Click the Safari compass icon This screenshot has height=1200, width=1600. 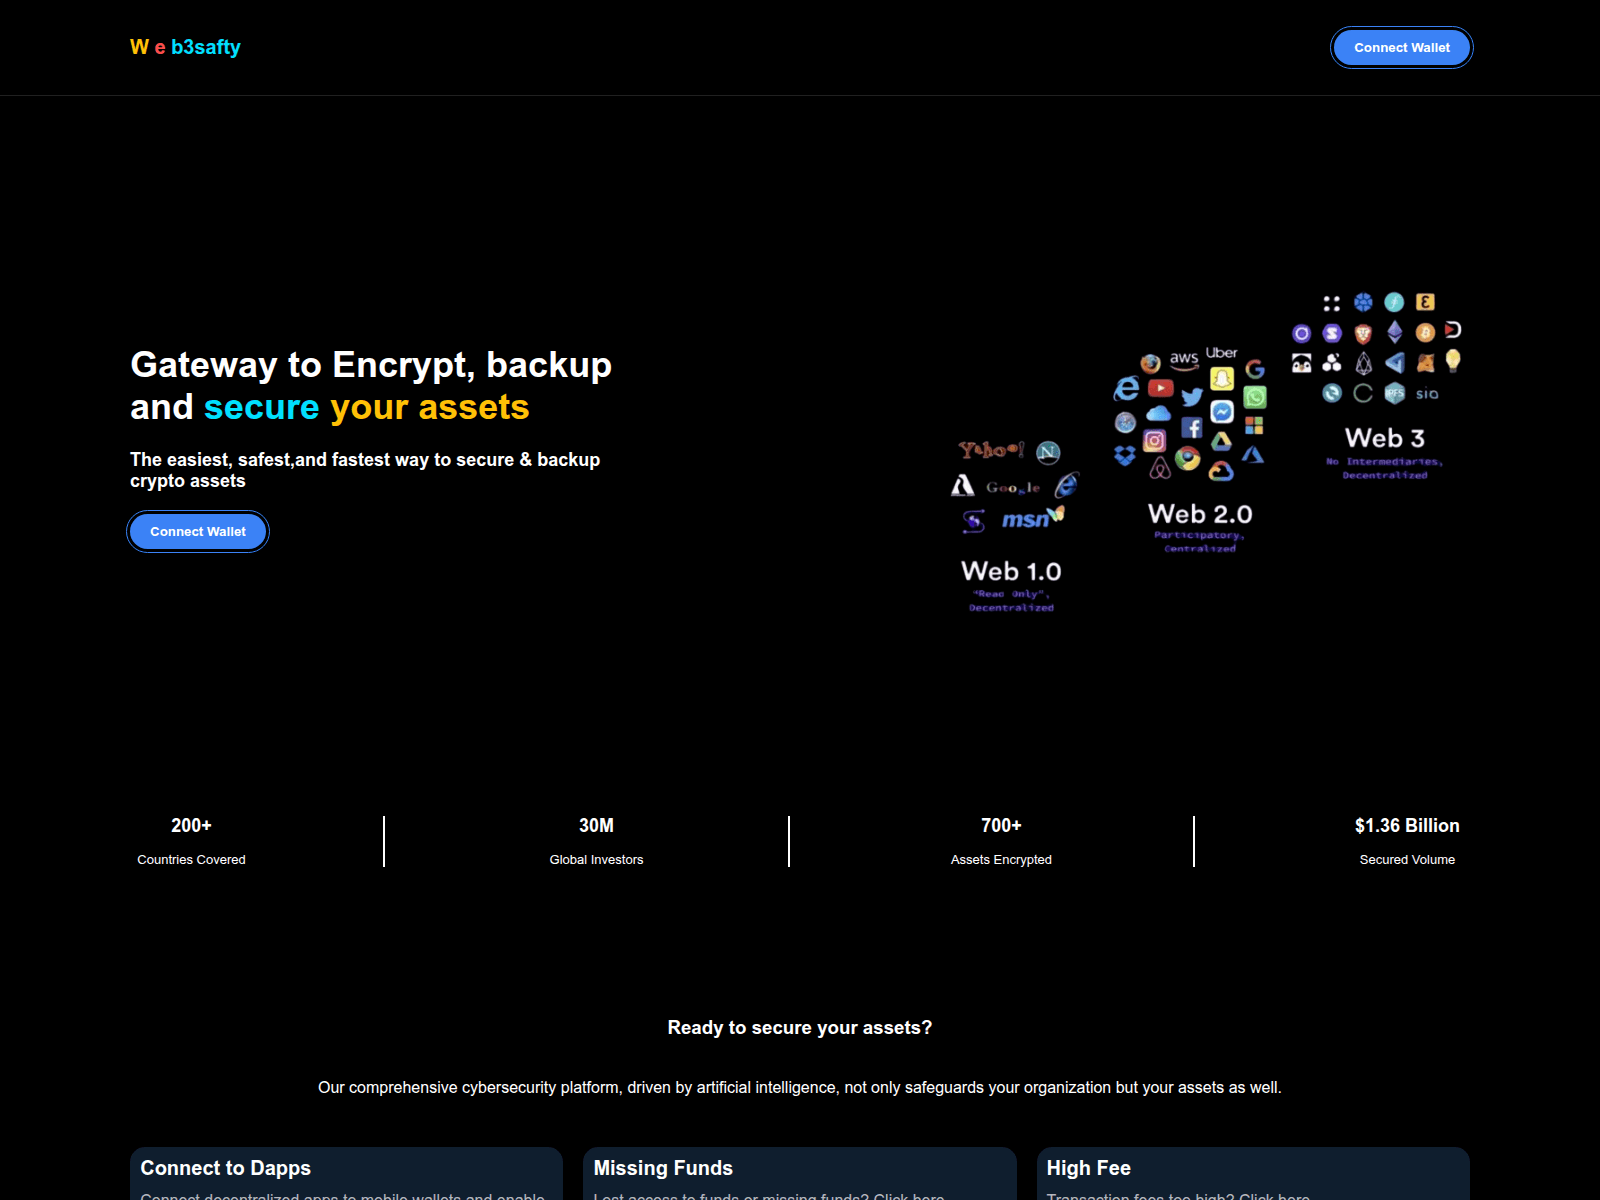click(1125, 423)
